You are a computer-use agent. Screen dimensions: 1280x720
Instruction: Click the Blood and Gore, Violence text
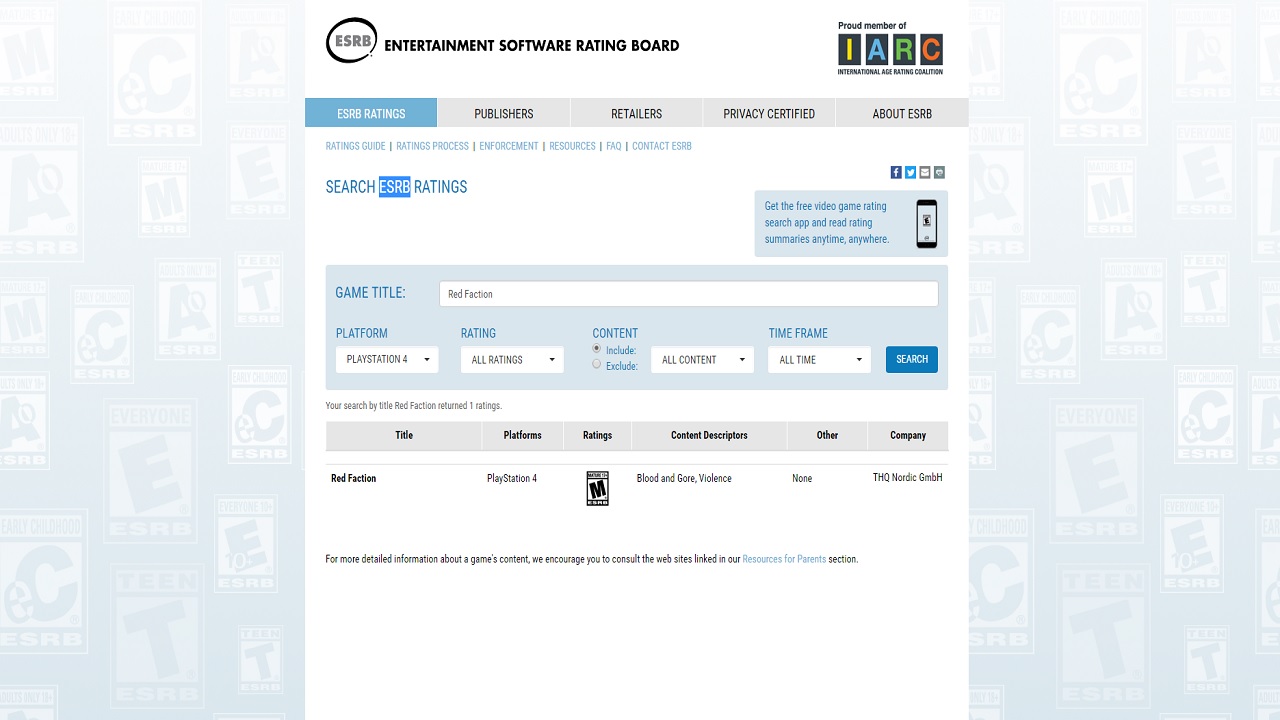coord(684,478)
